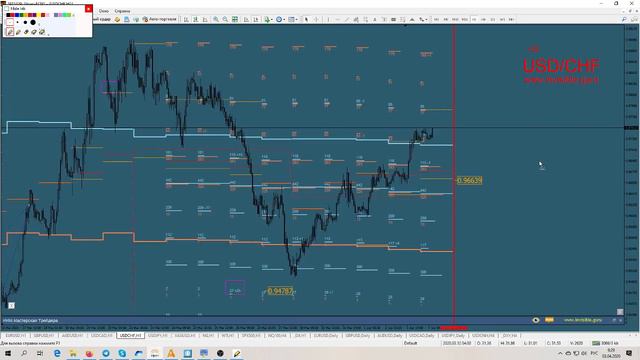The image size is (640, 360).
Task: Click the connection status kb indicator
Action: (x=605, y=343)
